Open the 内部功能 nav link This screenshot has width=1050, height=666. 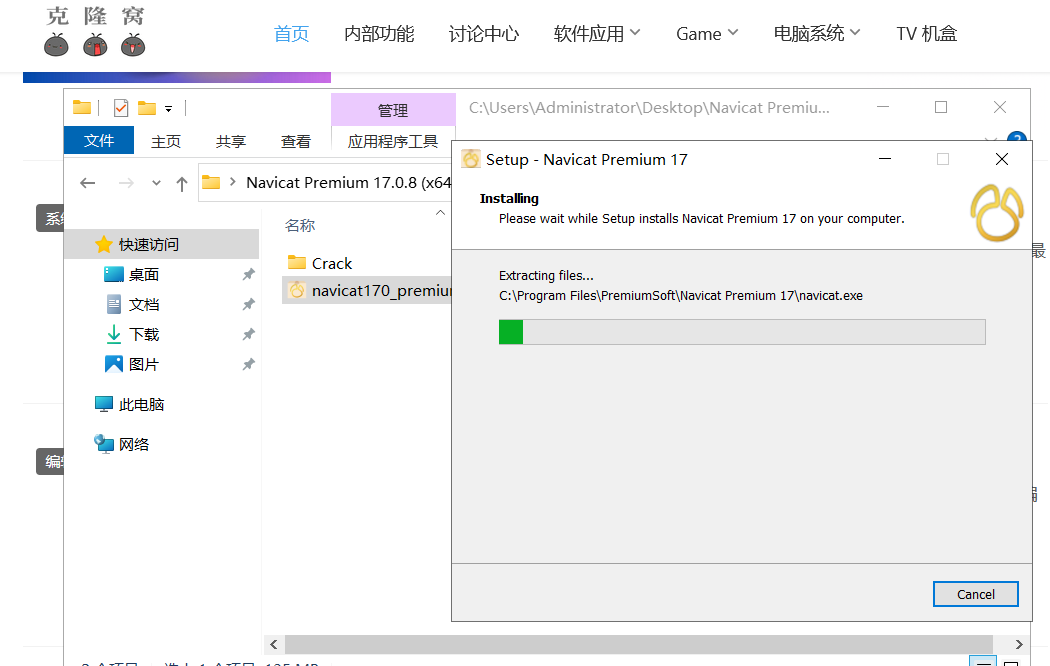click(379, 33)
